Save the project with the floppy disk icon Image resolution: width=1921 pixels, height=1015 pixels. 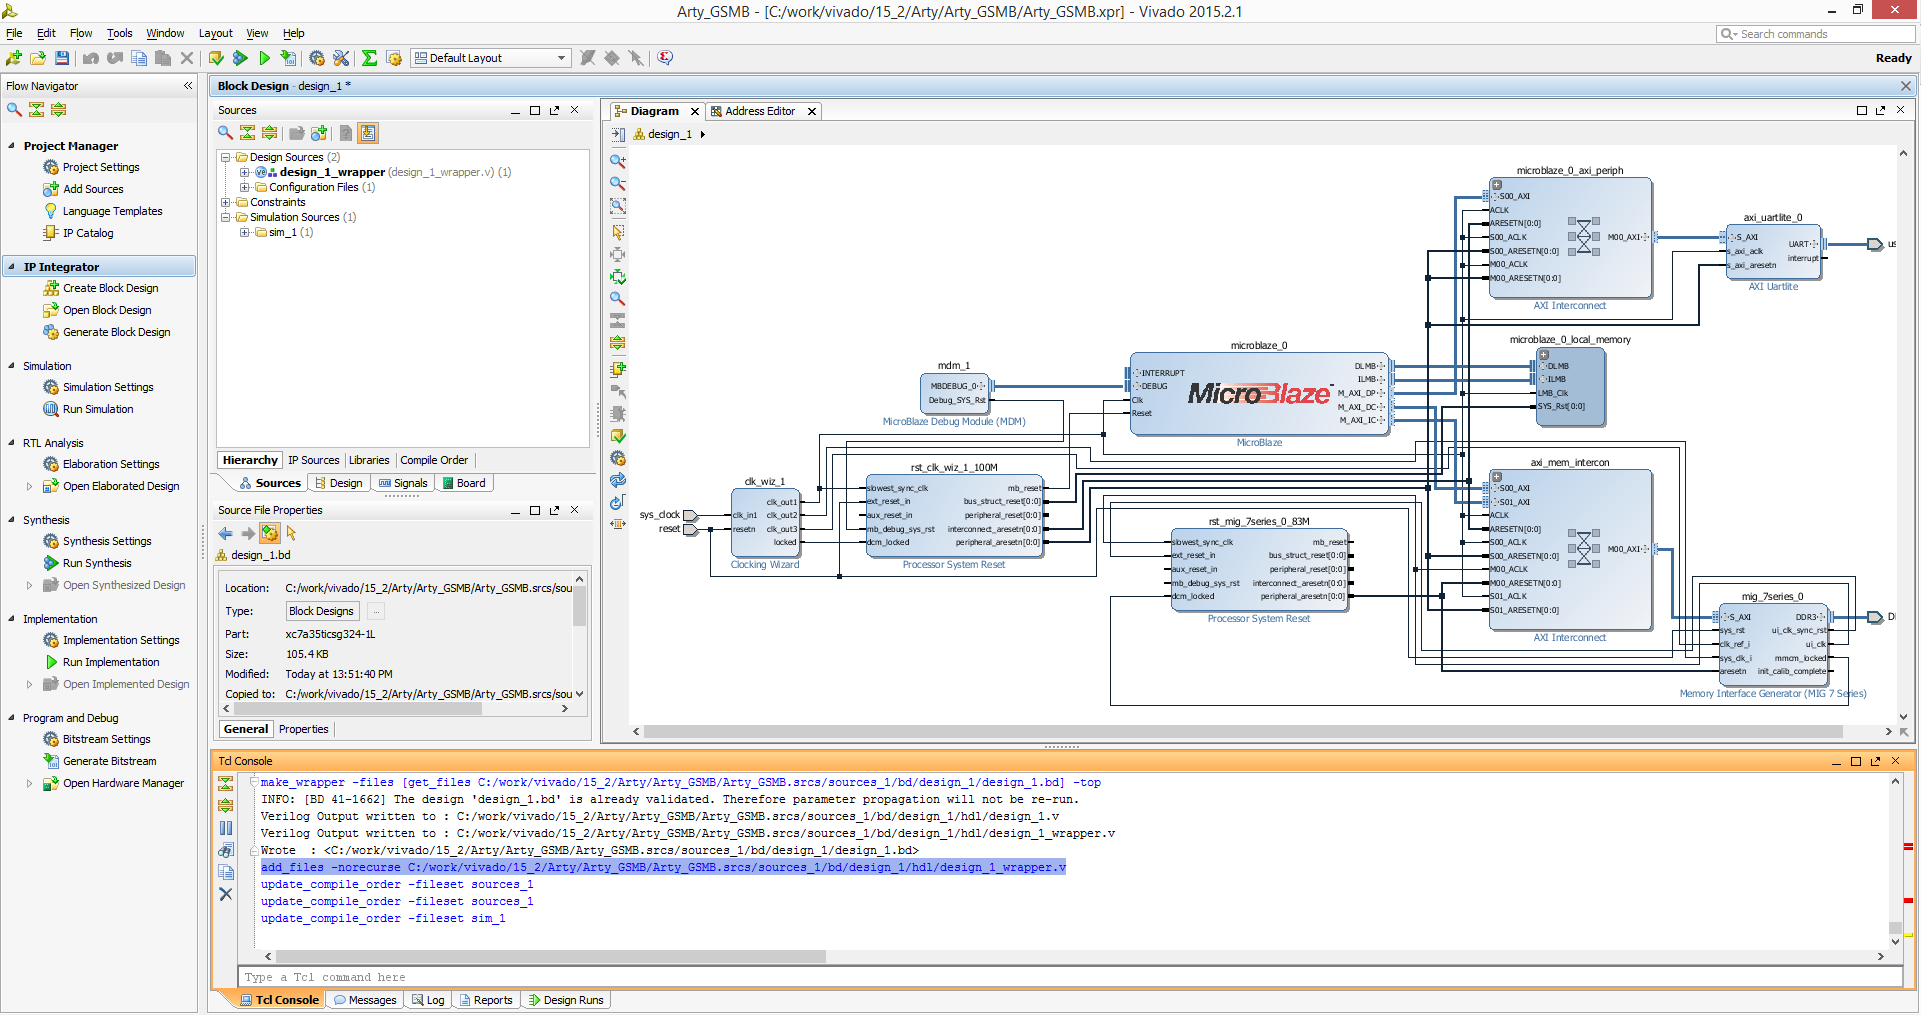tap(62, 58)
